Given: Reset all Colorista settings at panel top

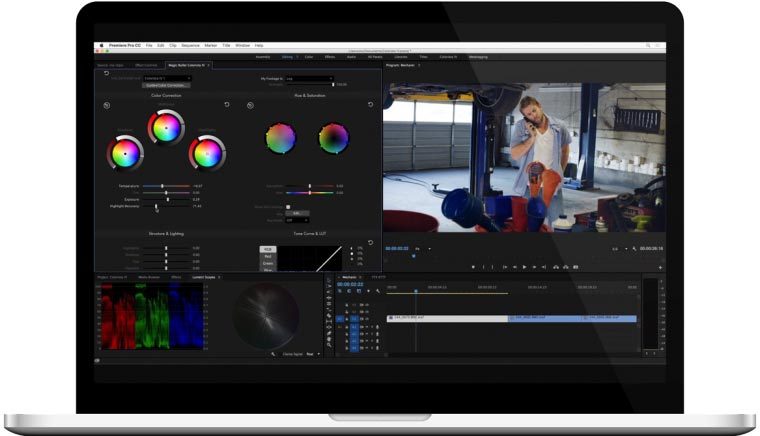Looking at the screenshot, I should tap(107, 73).
